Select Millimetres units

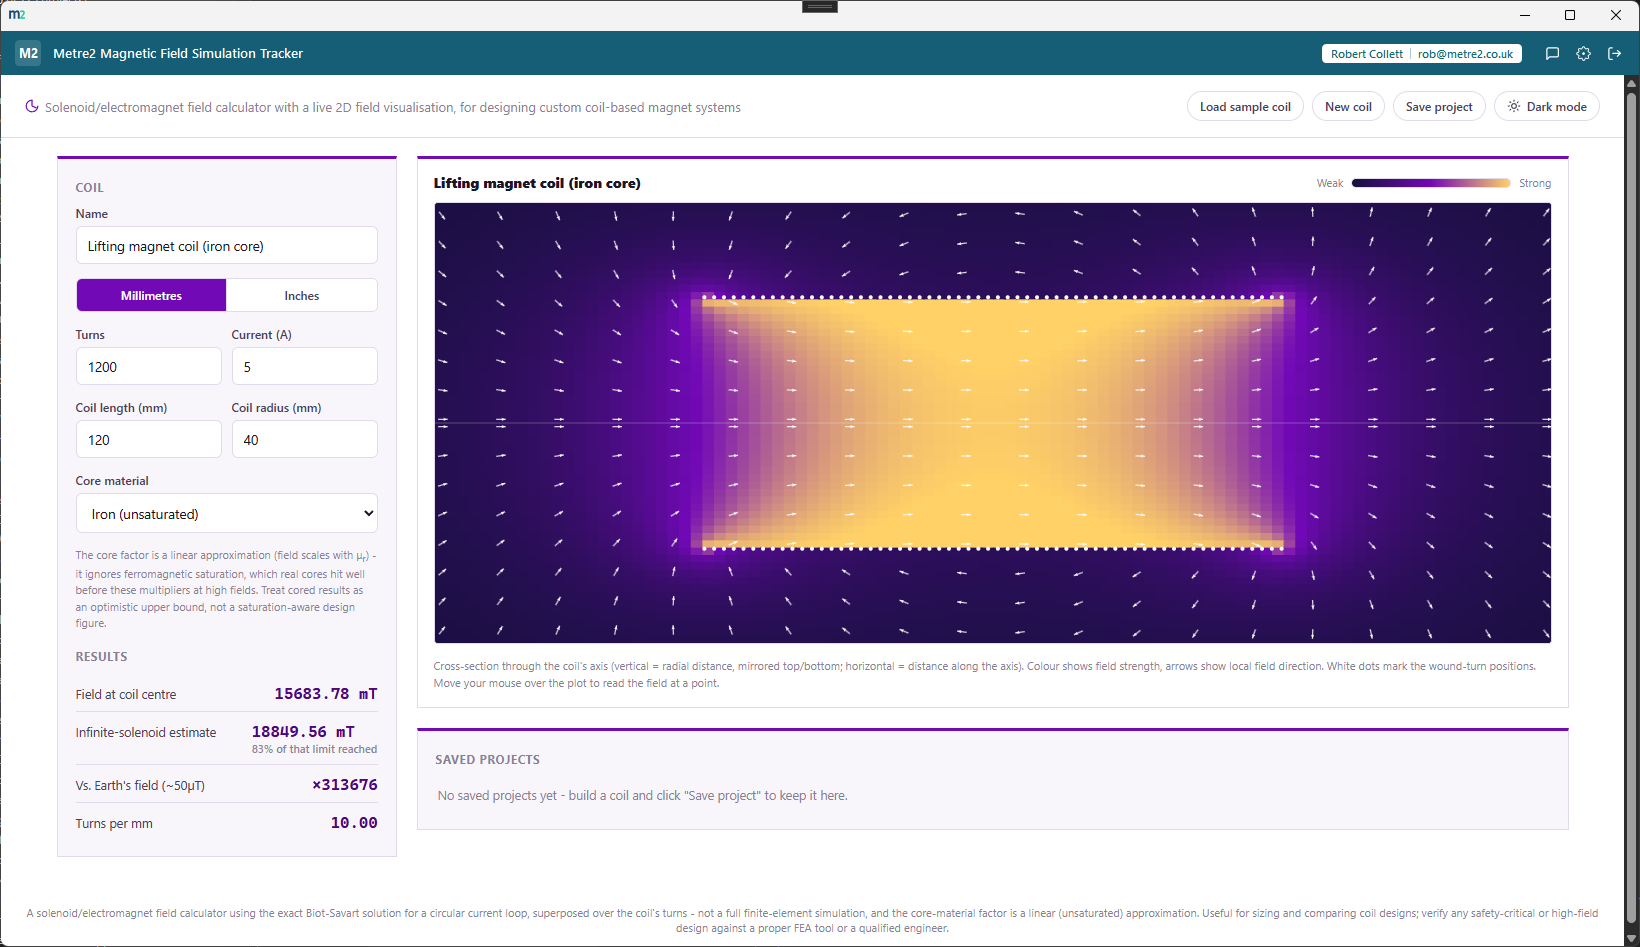[x=151, y=295]
